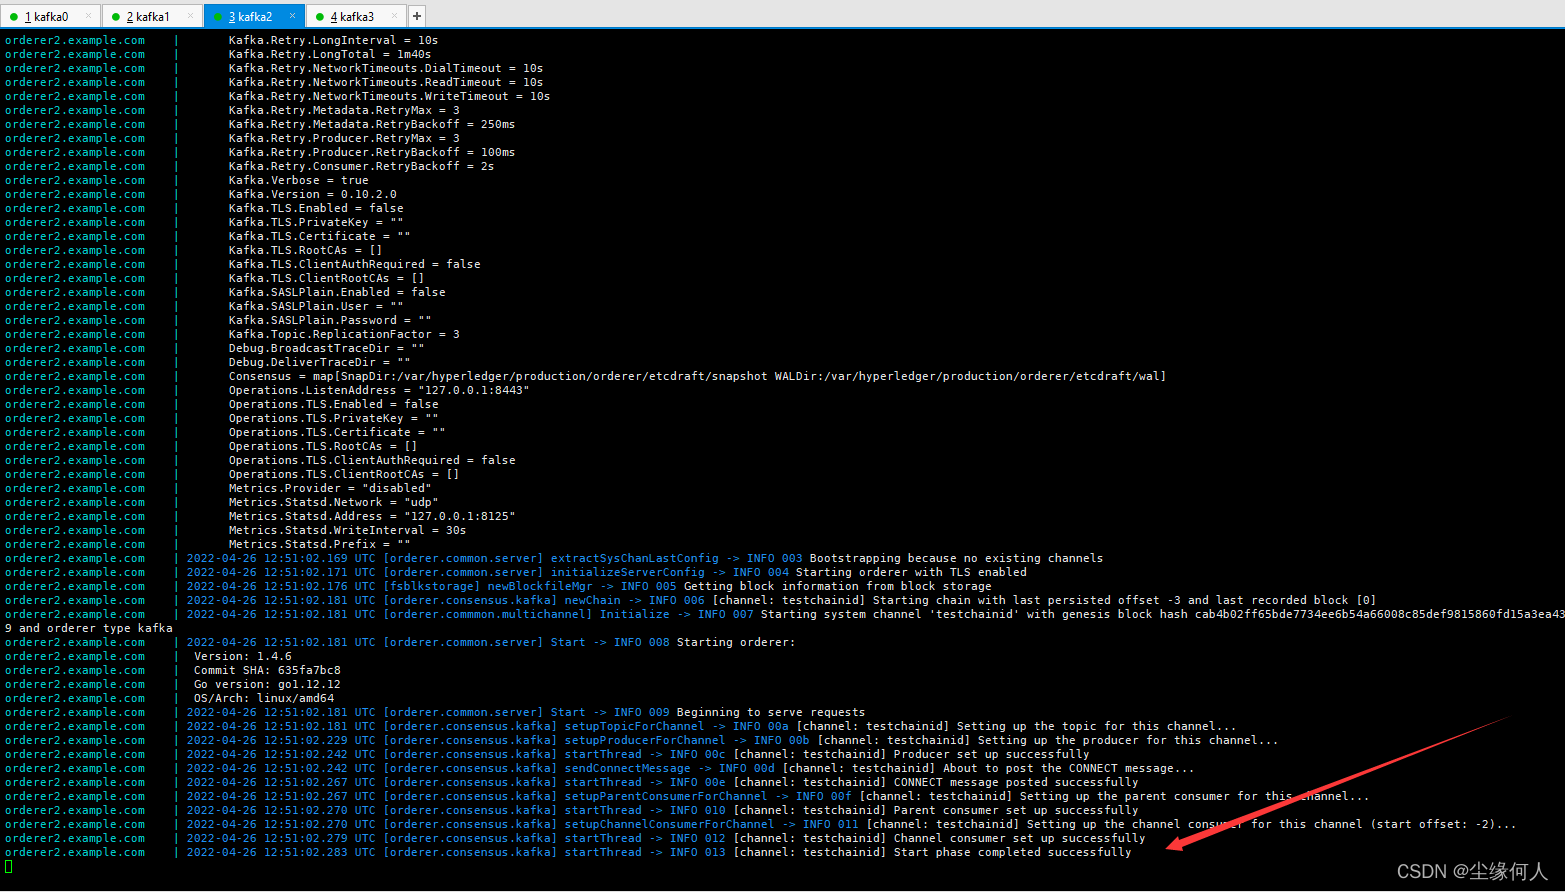The height and width of the screenshot is (892, 1565).
Task: Click the 'Version: 1.4.6' line
Action: pos(243,656)
